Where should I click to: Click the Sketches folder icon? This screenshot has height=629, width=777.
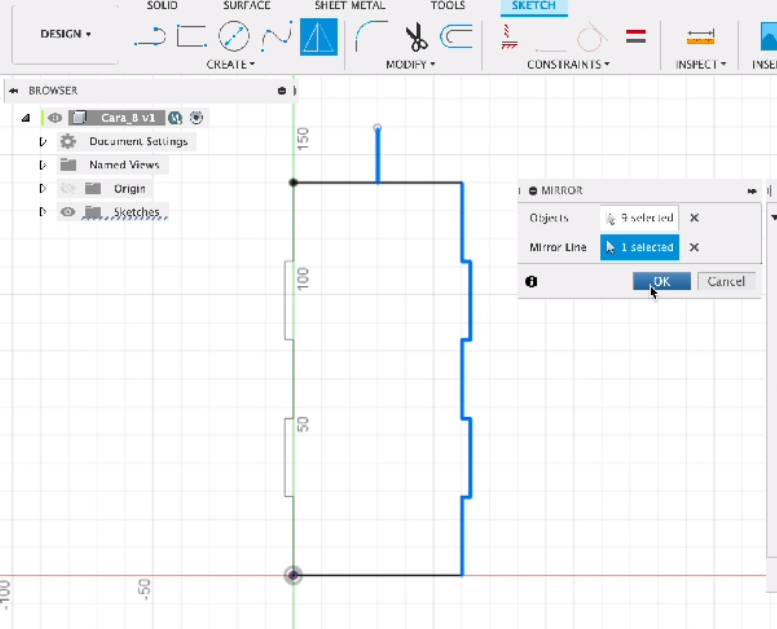point(93,212)
